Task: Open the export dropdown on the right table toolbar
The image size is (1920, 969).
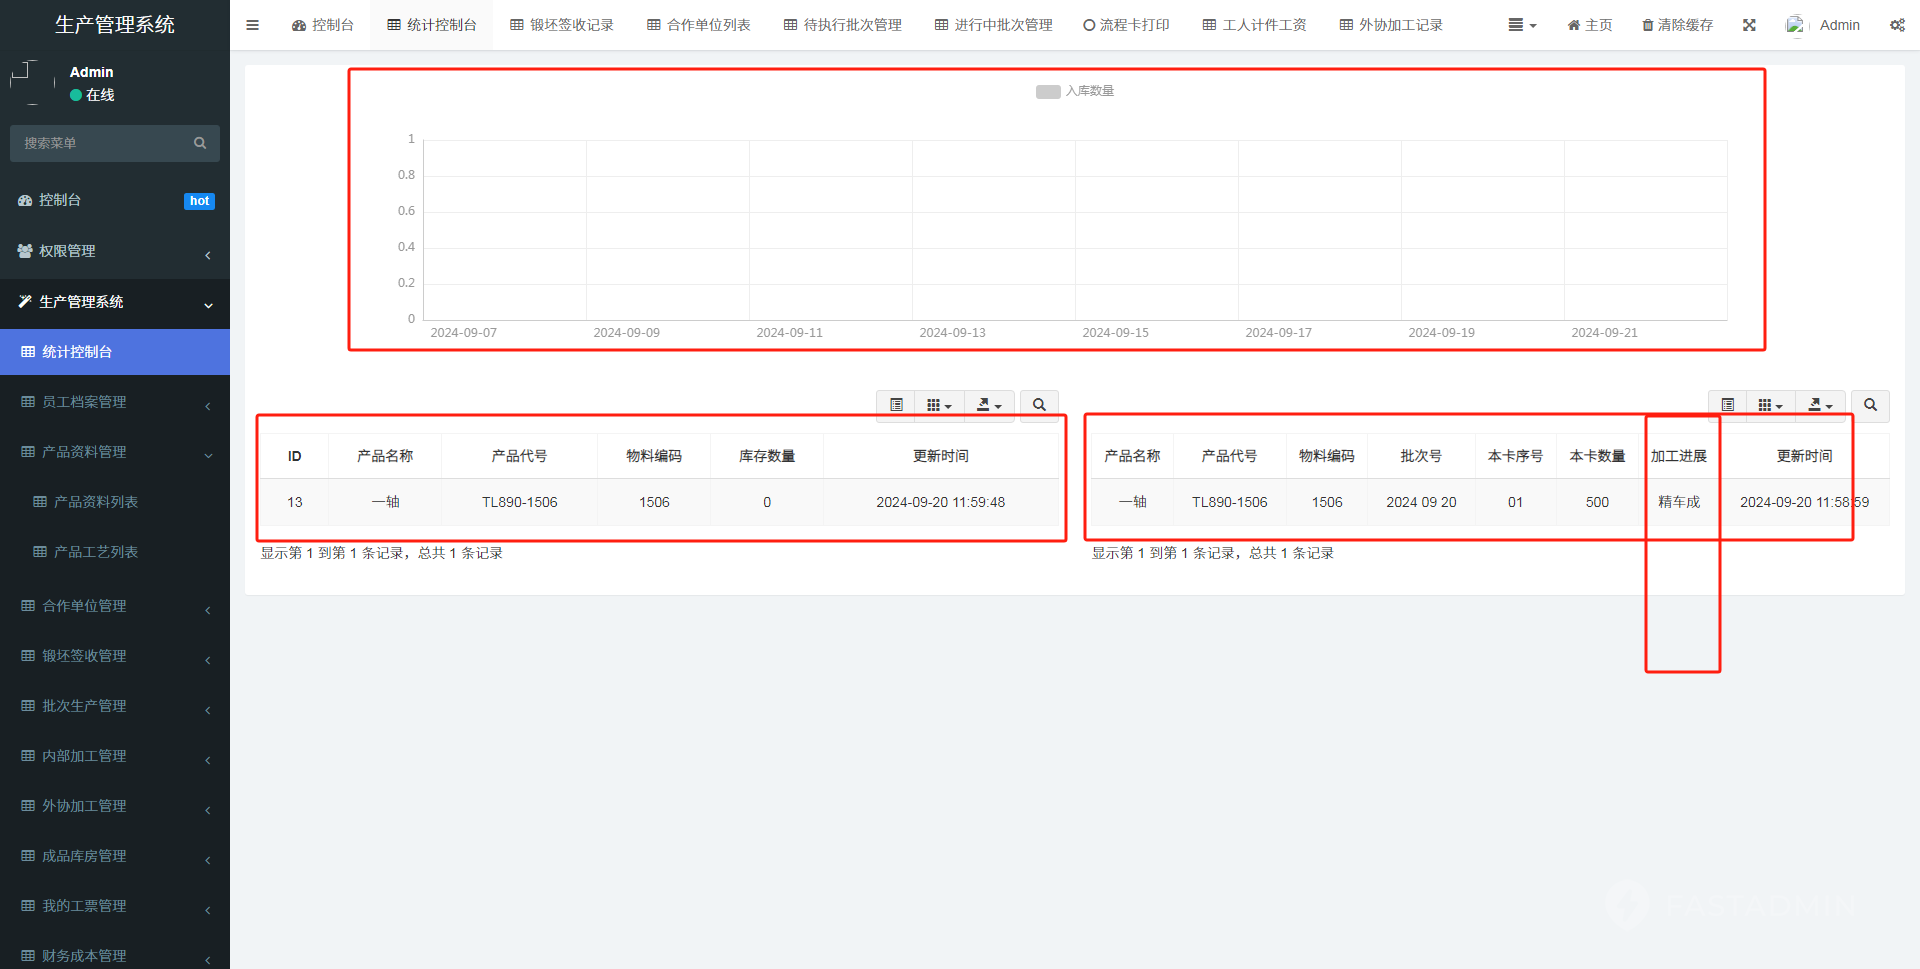Action: 1820,405
